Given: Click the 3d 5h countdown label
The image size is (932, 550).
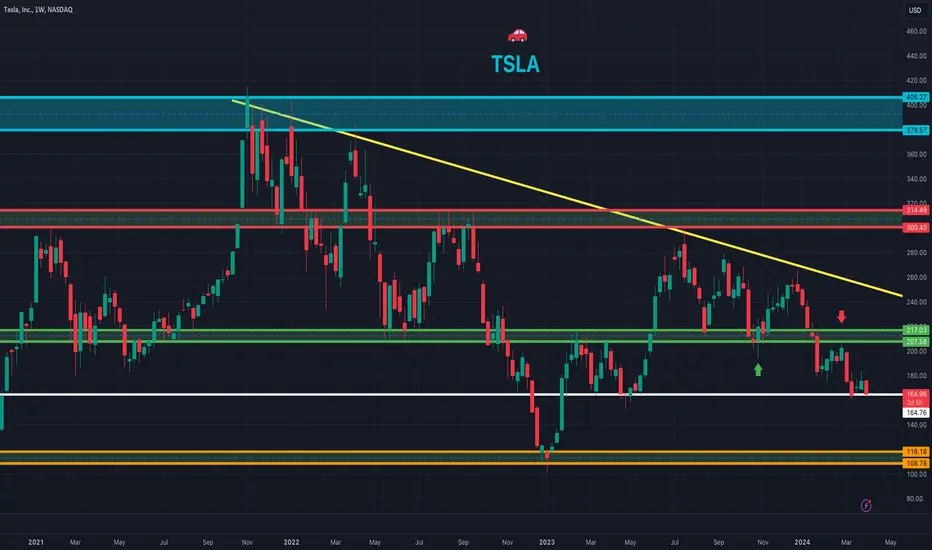Looking at the screenshot, I should [x=915, y=403].
